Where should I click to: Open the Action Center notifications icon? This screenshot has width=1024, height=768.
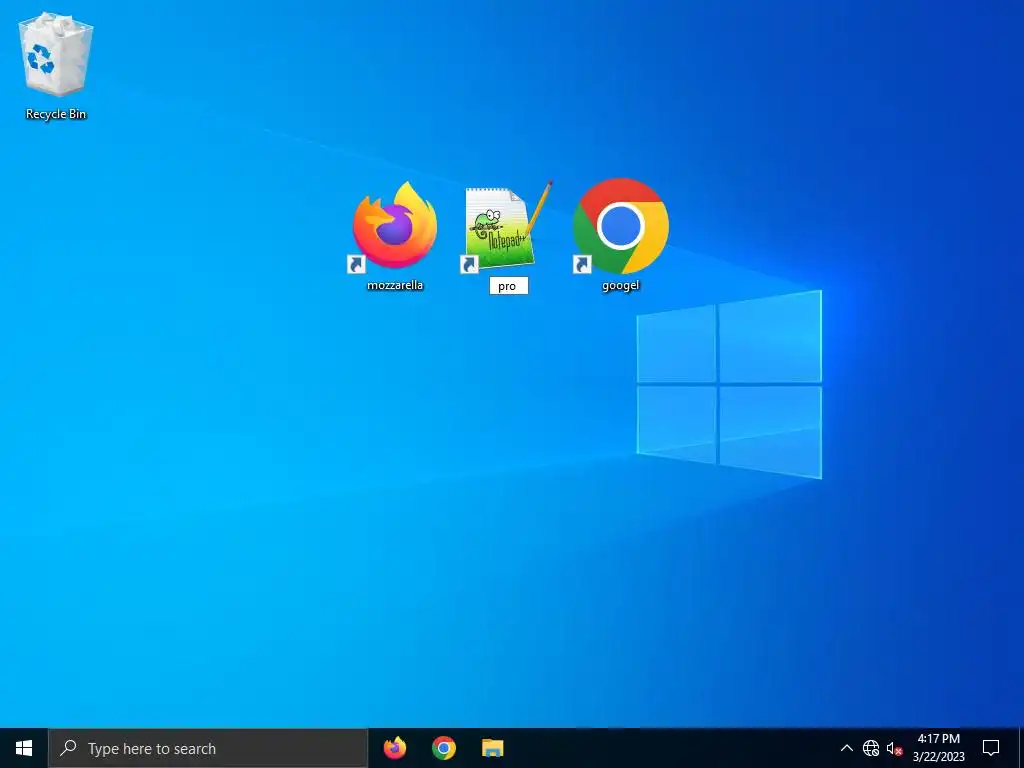991,748
